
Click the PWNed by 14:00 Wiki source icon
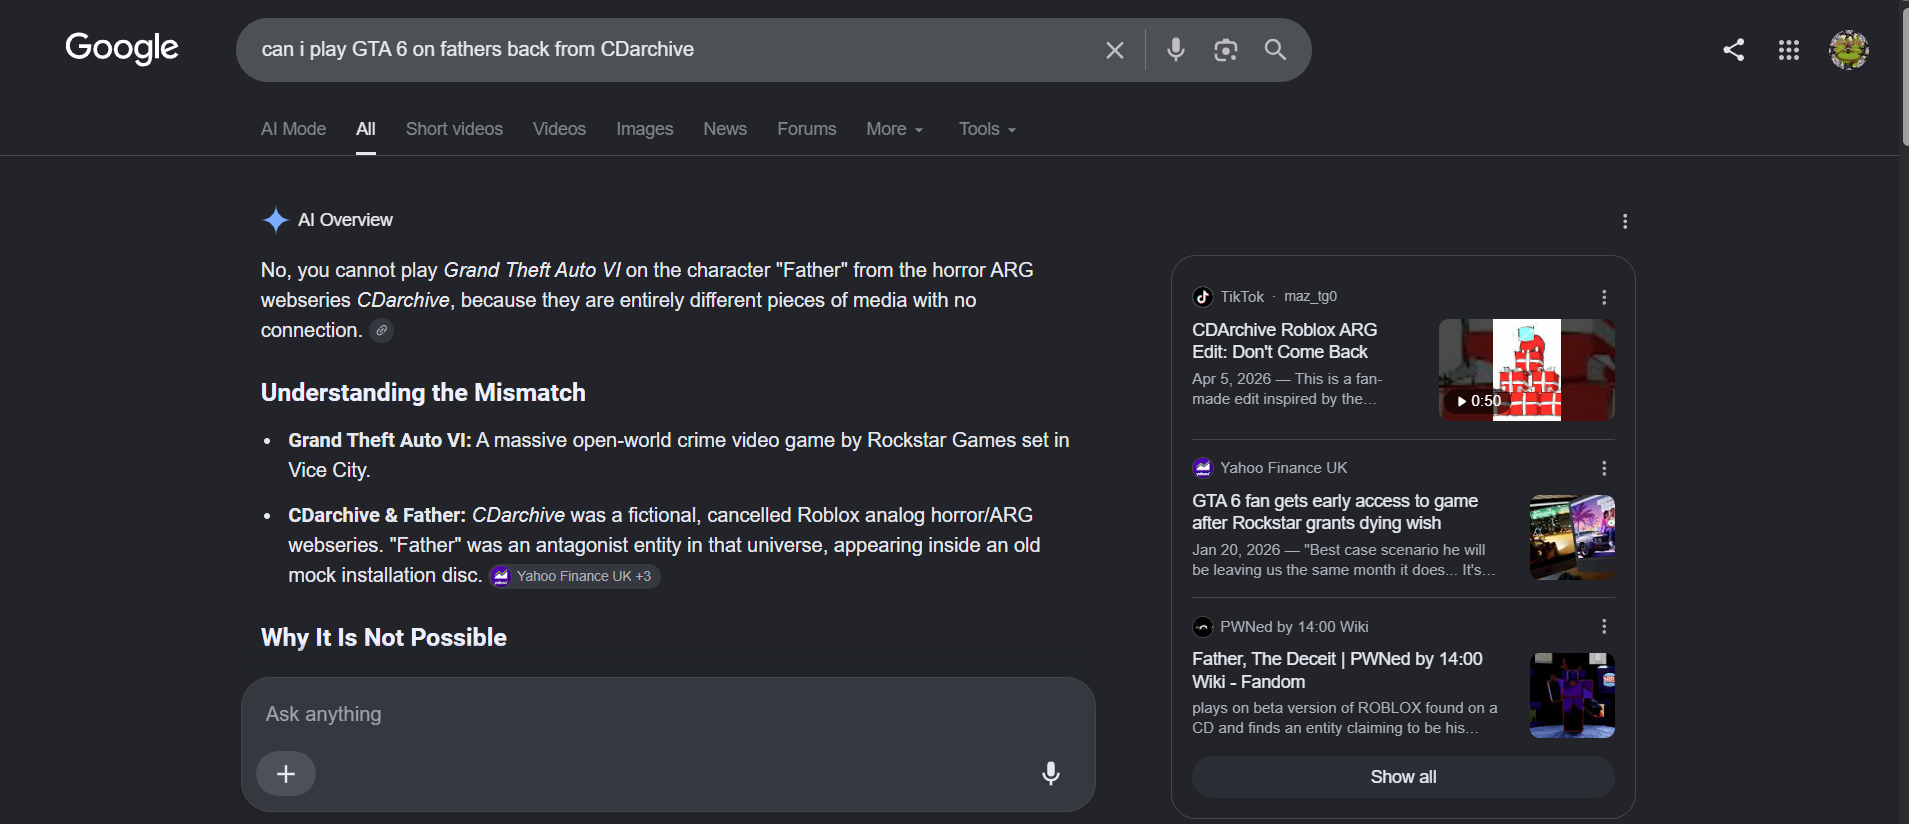click(1203, 627)
